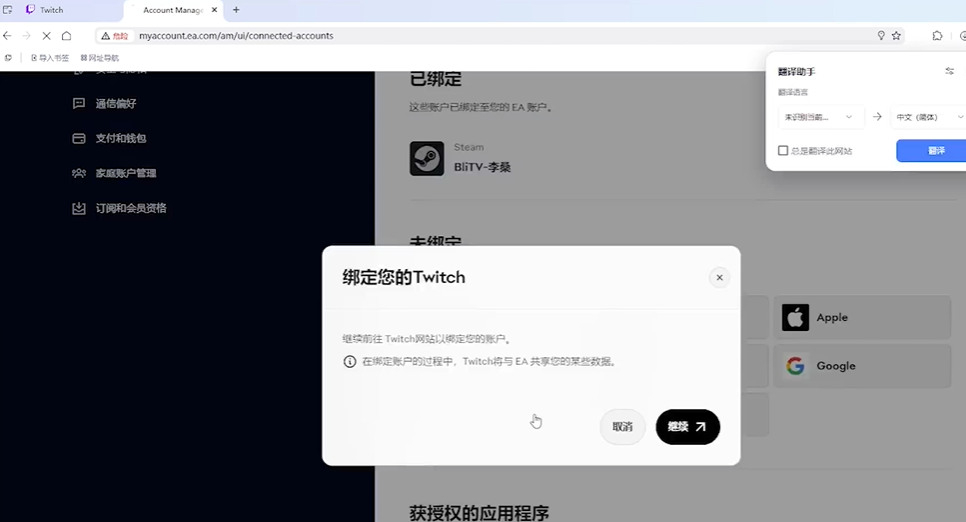
Task: Click the browser home icon
Action: tap(66, 36)
